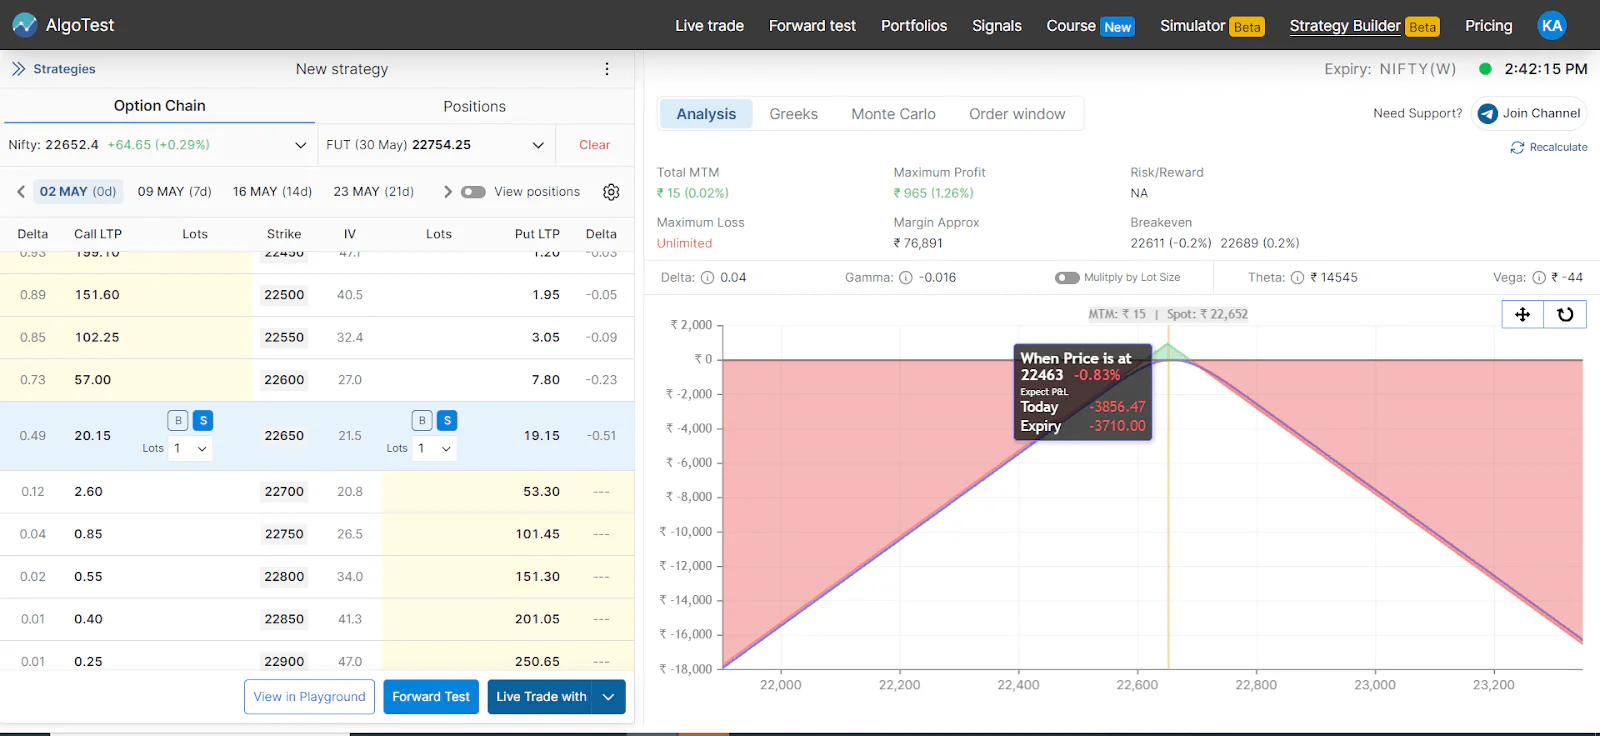The image size is (1600, 736).
Task: Click the three-dot menu beside New strategy
Action: pos(606,69)
